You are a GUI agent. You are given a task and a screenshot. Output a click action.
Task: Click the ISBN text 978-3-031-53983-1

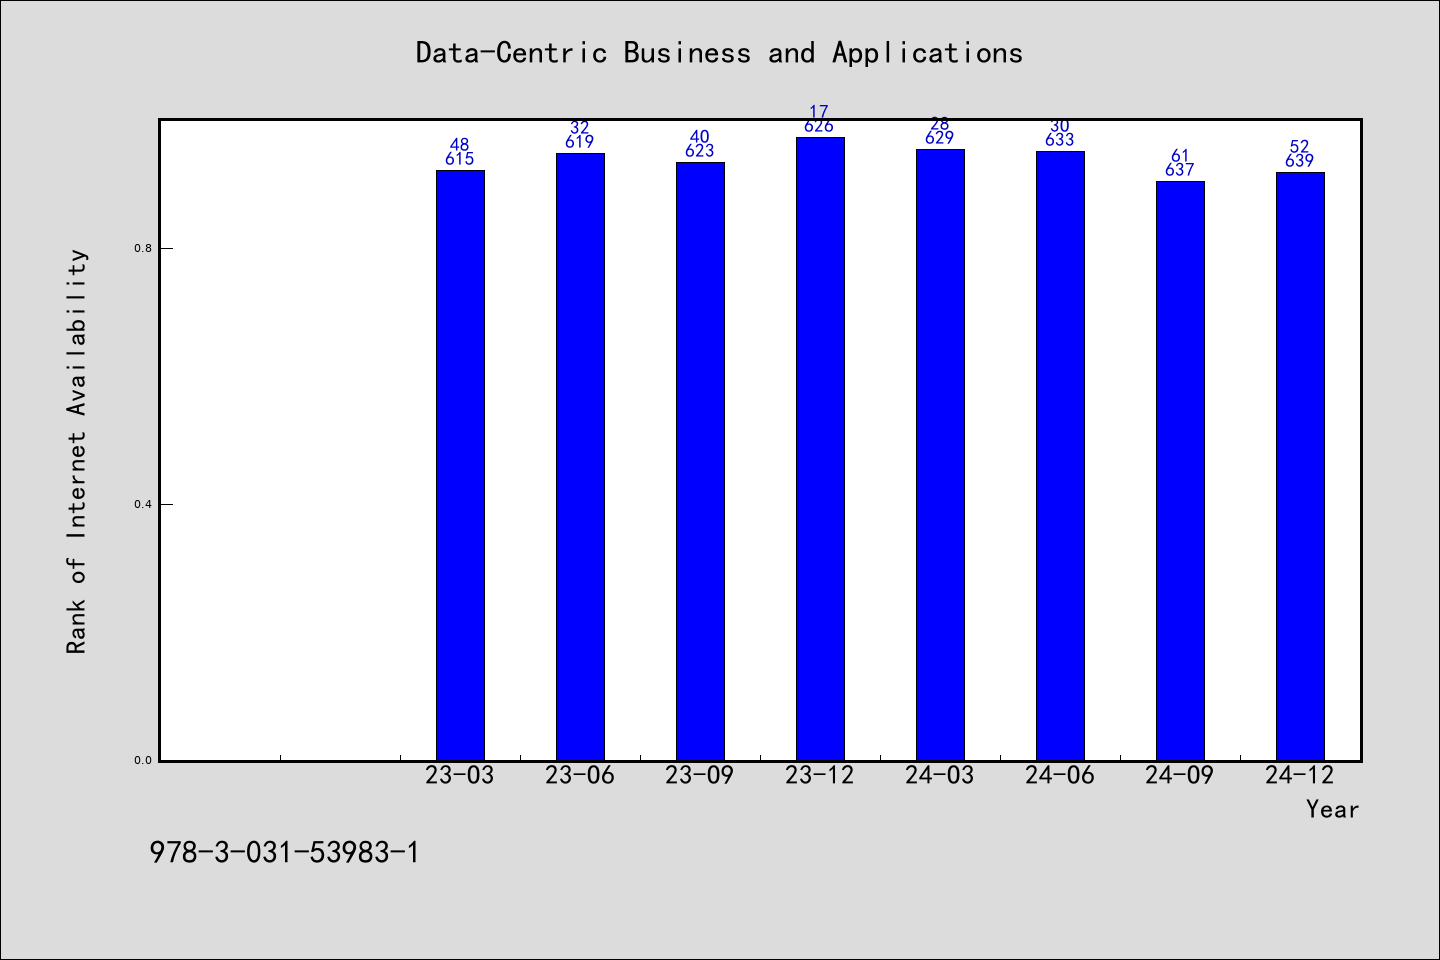pos(285,852)
